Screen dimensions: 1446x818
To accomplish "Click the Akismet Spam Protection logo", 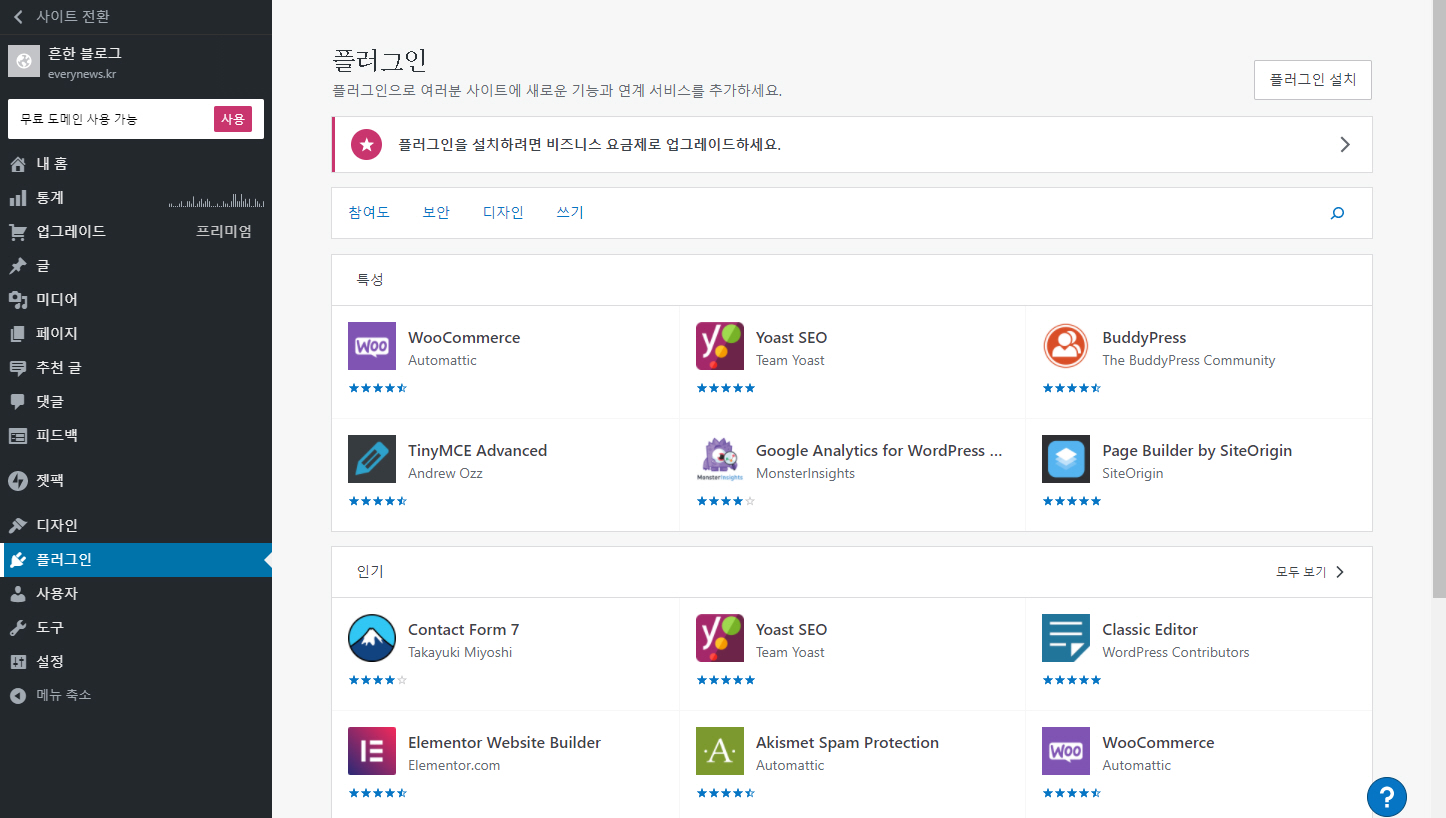I will (x=720, y=751).
